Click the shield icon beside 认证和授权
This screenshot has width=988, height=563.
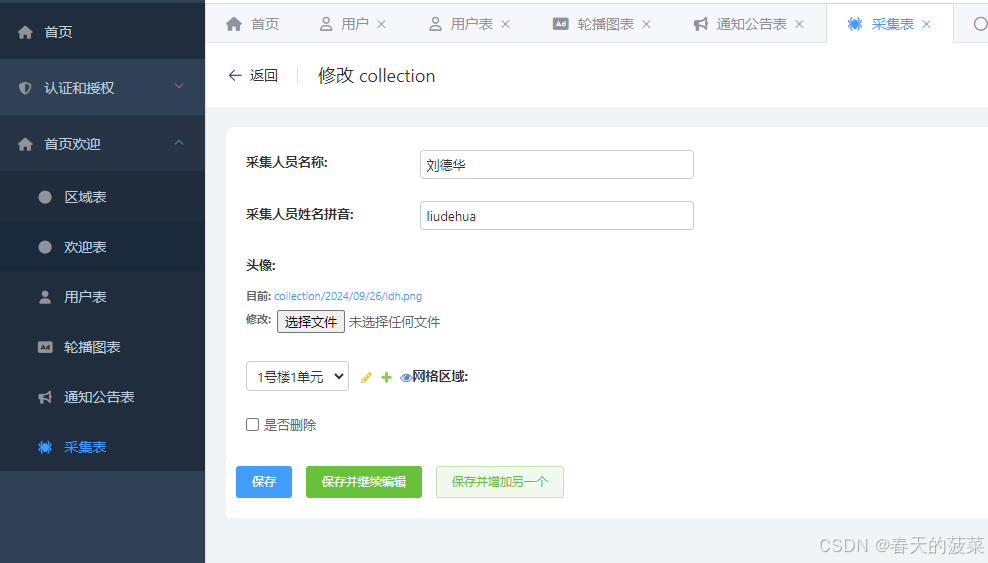(25, 88)
